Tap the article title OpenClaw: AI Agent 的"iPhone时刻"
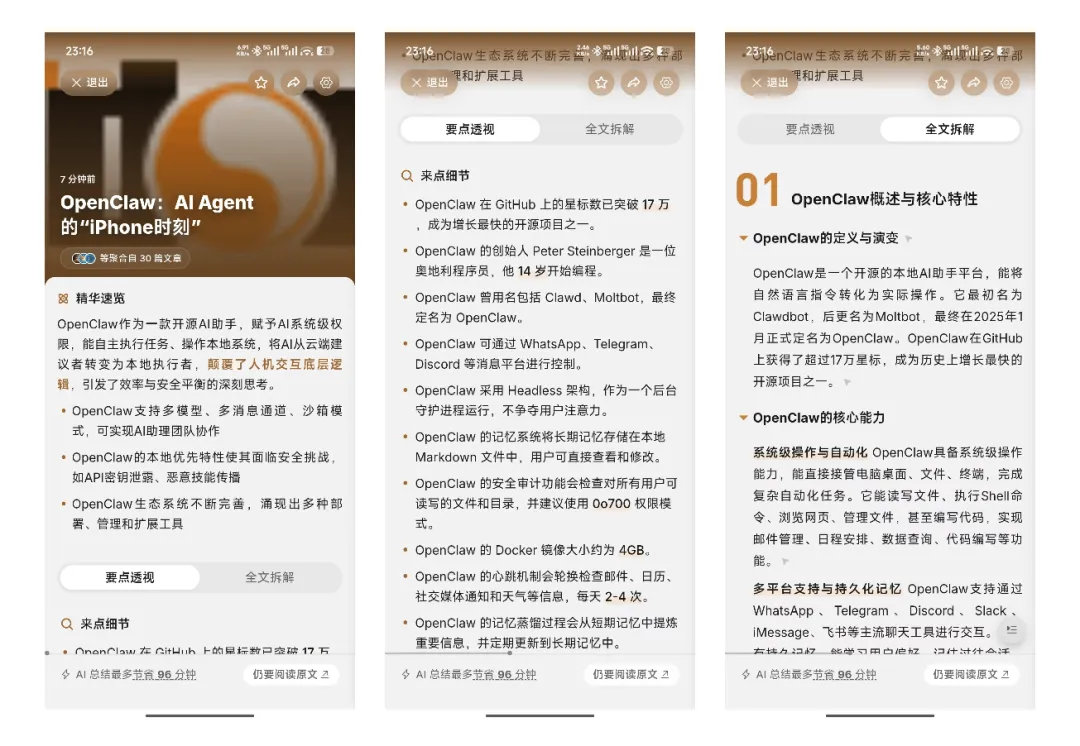Viewport: 1080px width, 746px height. tap(157, 214)
